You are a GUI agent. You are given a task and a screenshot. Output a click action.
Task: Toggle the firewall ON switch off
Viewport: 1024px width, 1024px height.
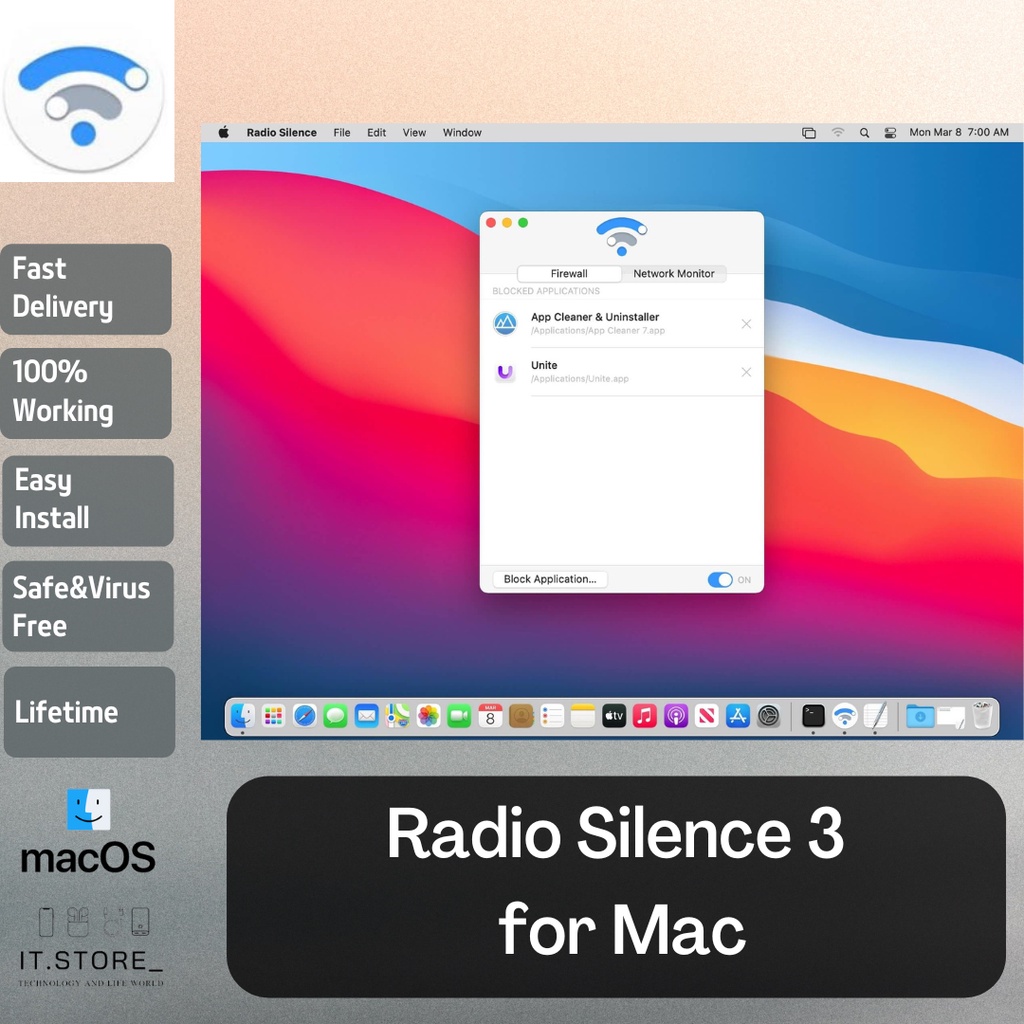click(719, 580)
